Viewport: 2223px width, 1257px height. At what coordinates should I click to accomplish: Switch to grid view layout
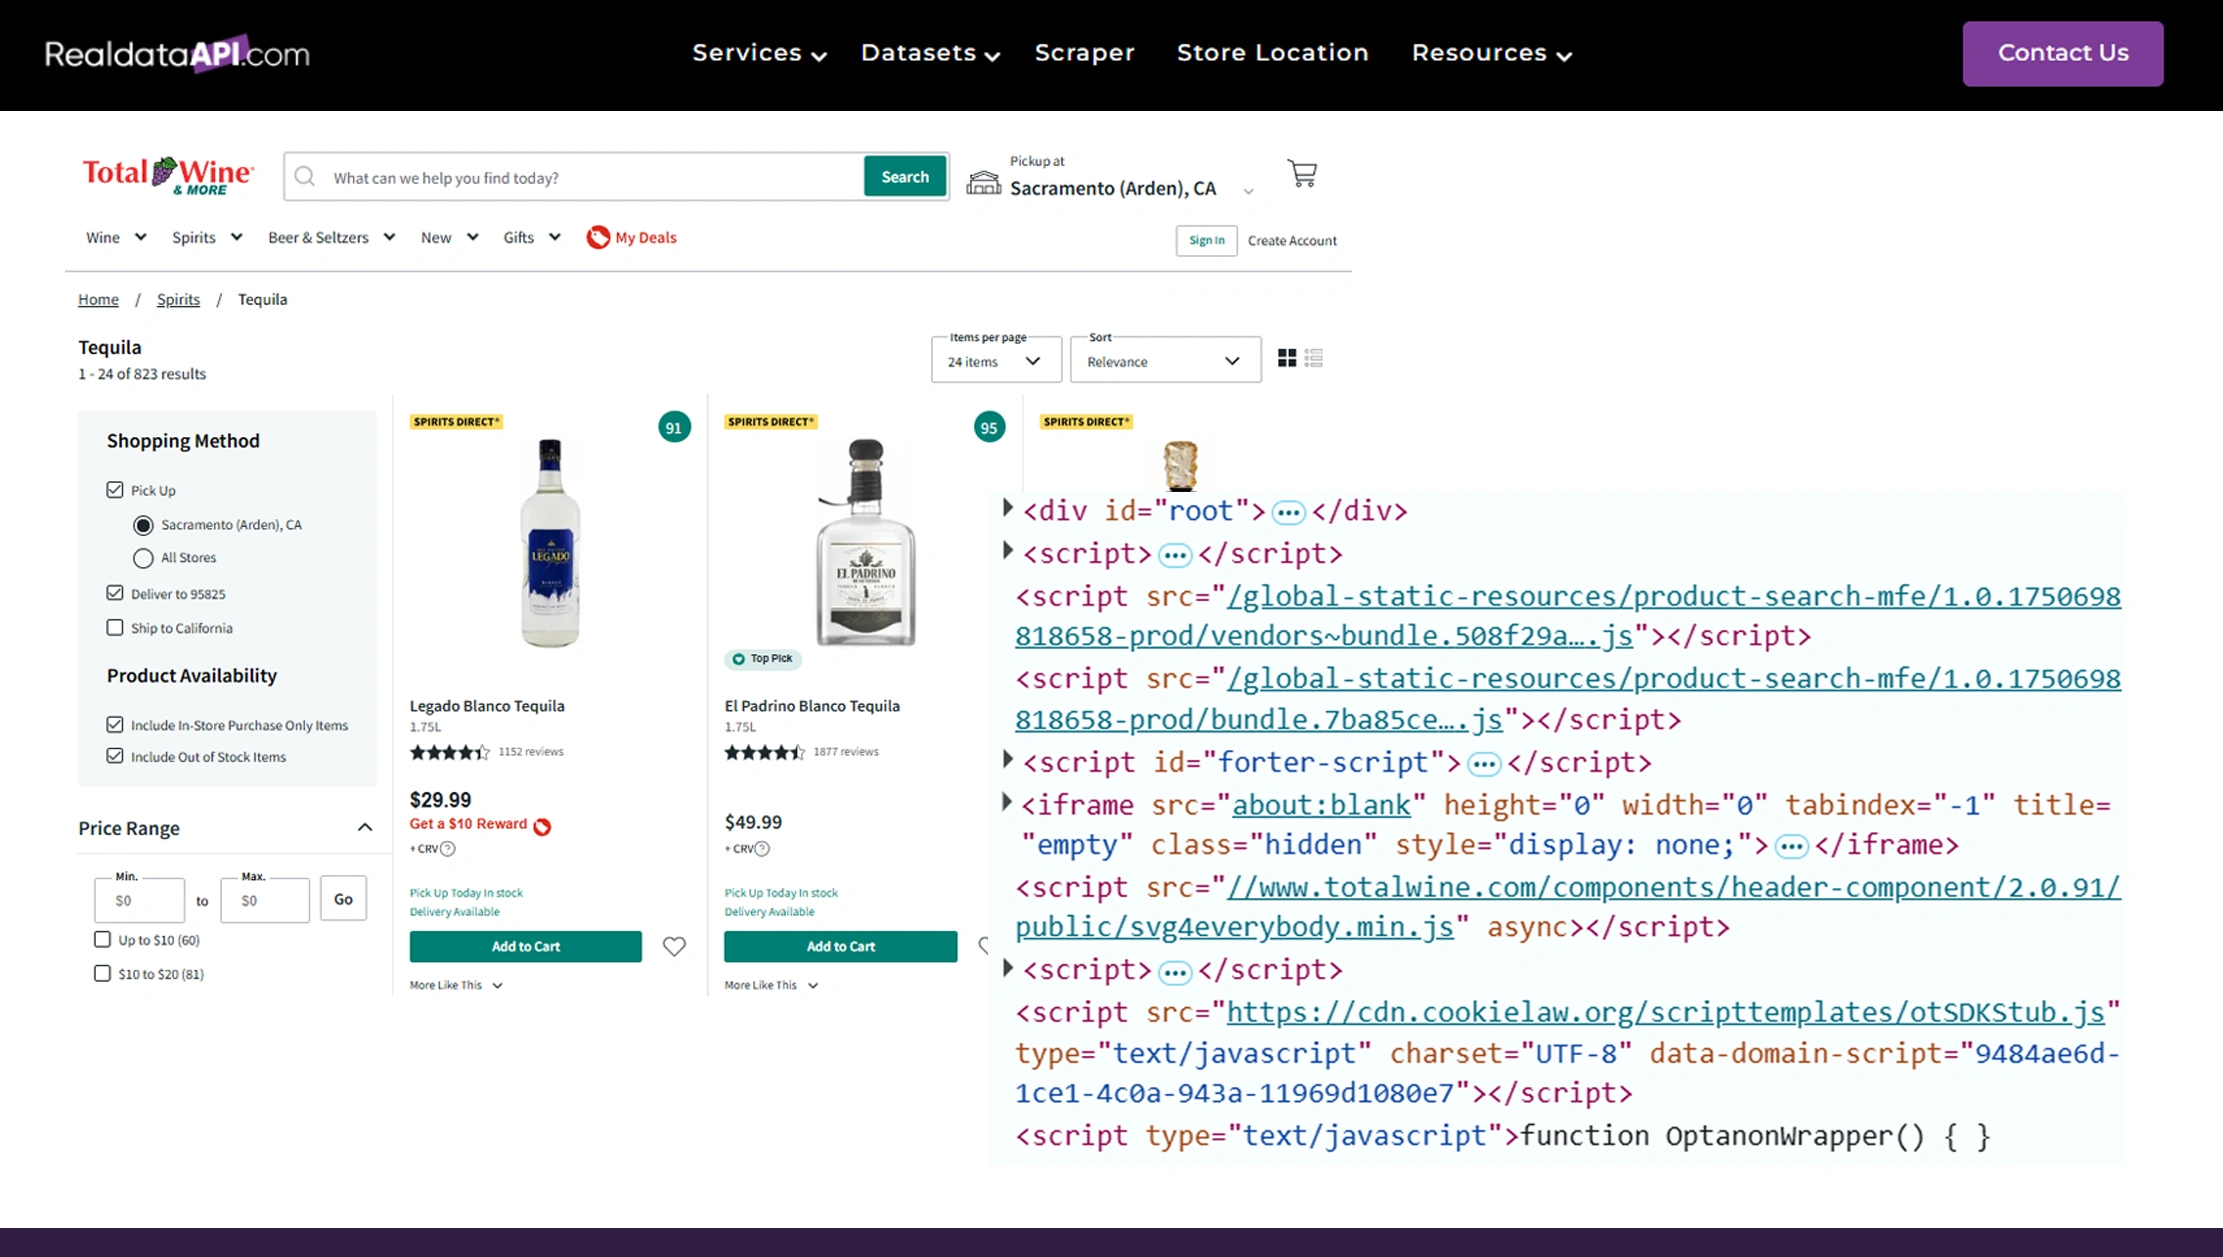point(1287,358)
